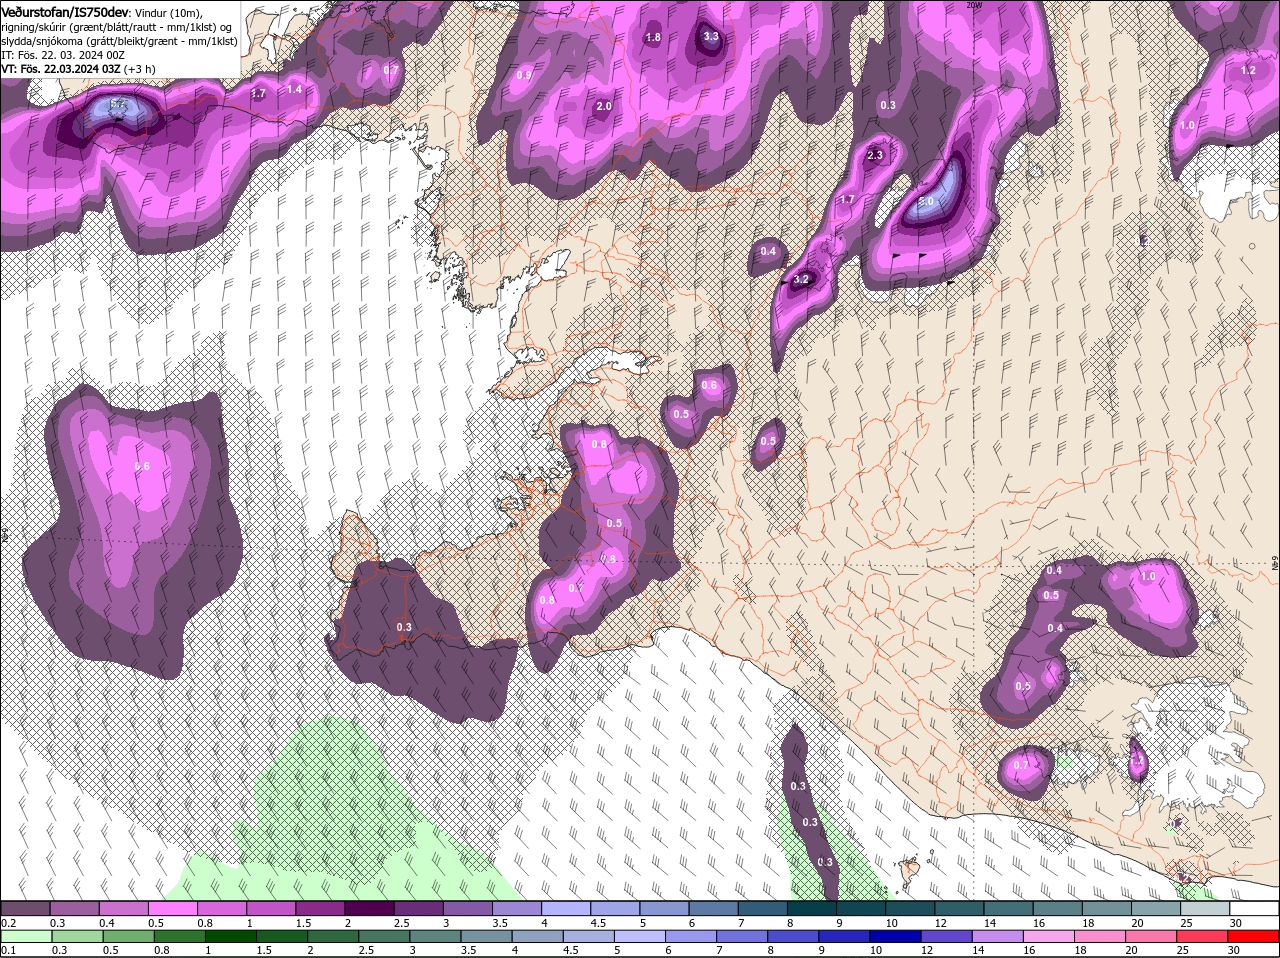
Task: Click the 'rigning/skúrir (grænt/blátt/rautt' legend description line
Action: click(116, 27)
